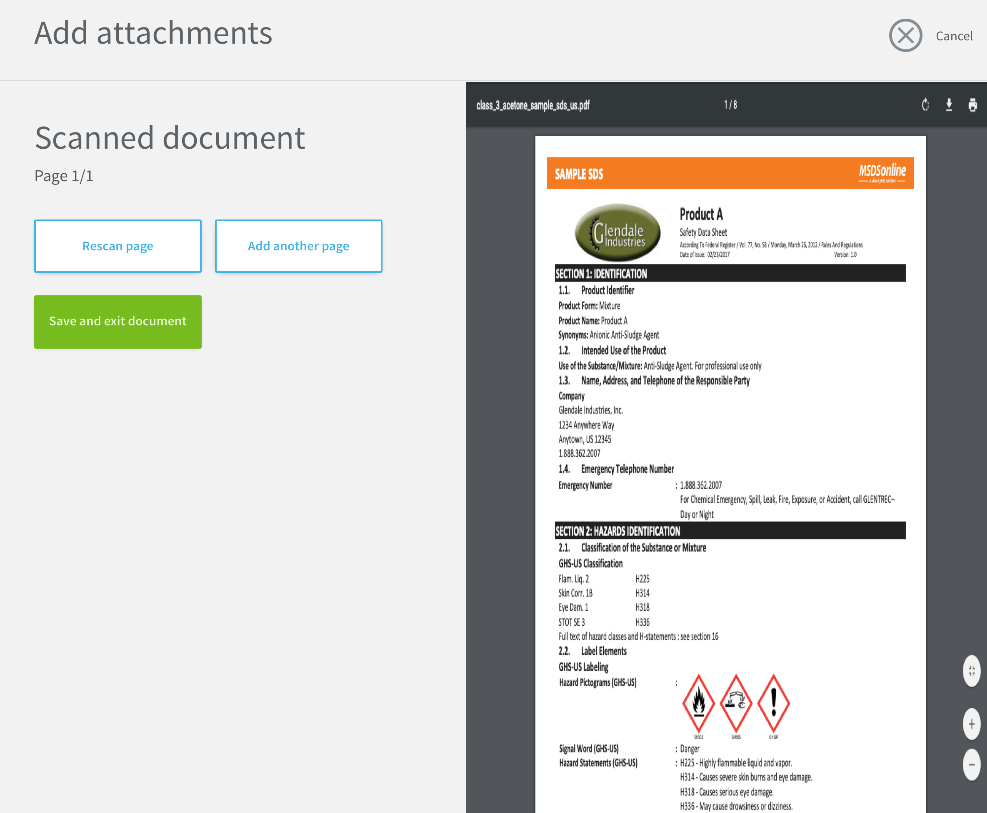Click the fit-to-page round button
Viewport: 987px width, 813px height.
click(971, 671)
